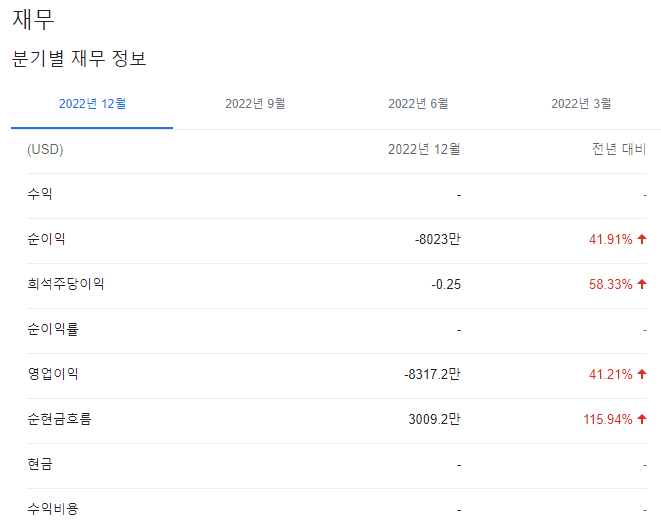
Task: Click the (USD) currency label
Action: pos(45,150)
